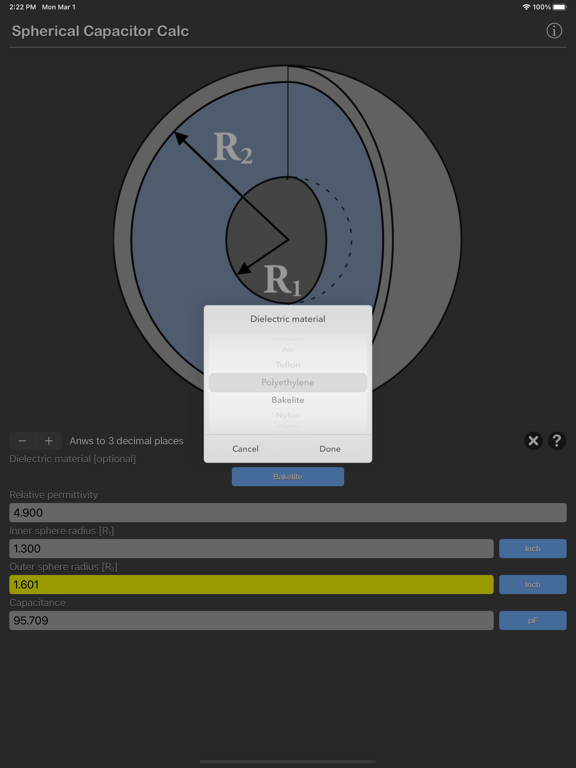Open the info icon at top right
576x768 pixels.
pyautogui.click(x=554, y=31)
